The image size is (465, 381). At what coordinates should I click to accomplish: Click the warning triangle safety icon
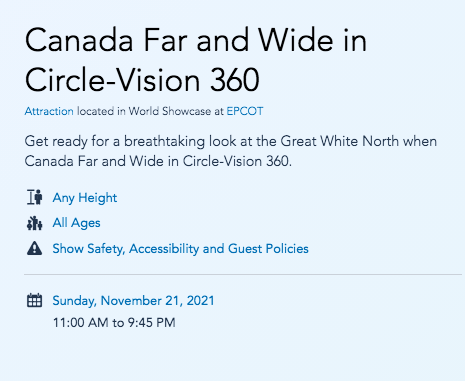[35, 248]
